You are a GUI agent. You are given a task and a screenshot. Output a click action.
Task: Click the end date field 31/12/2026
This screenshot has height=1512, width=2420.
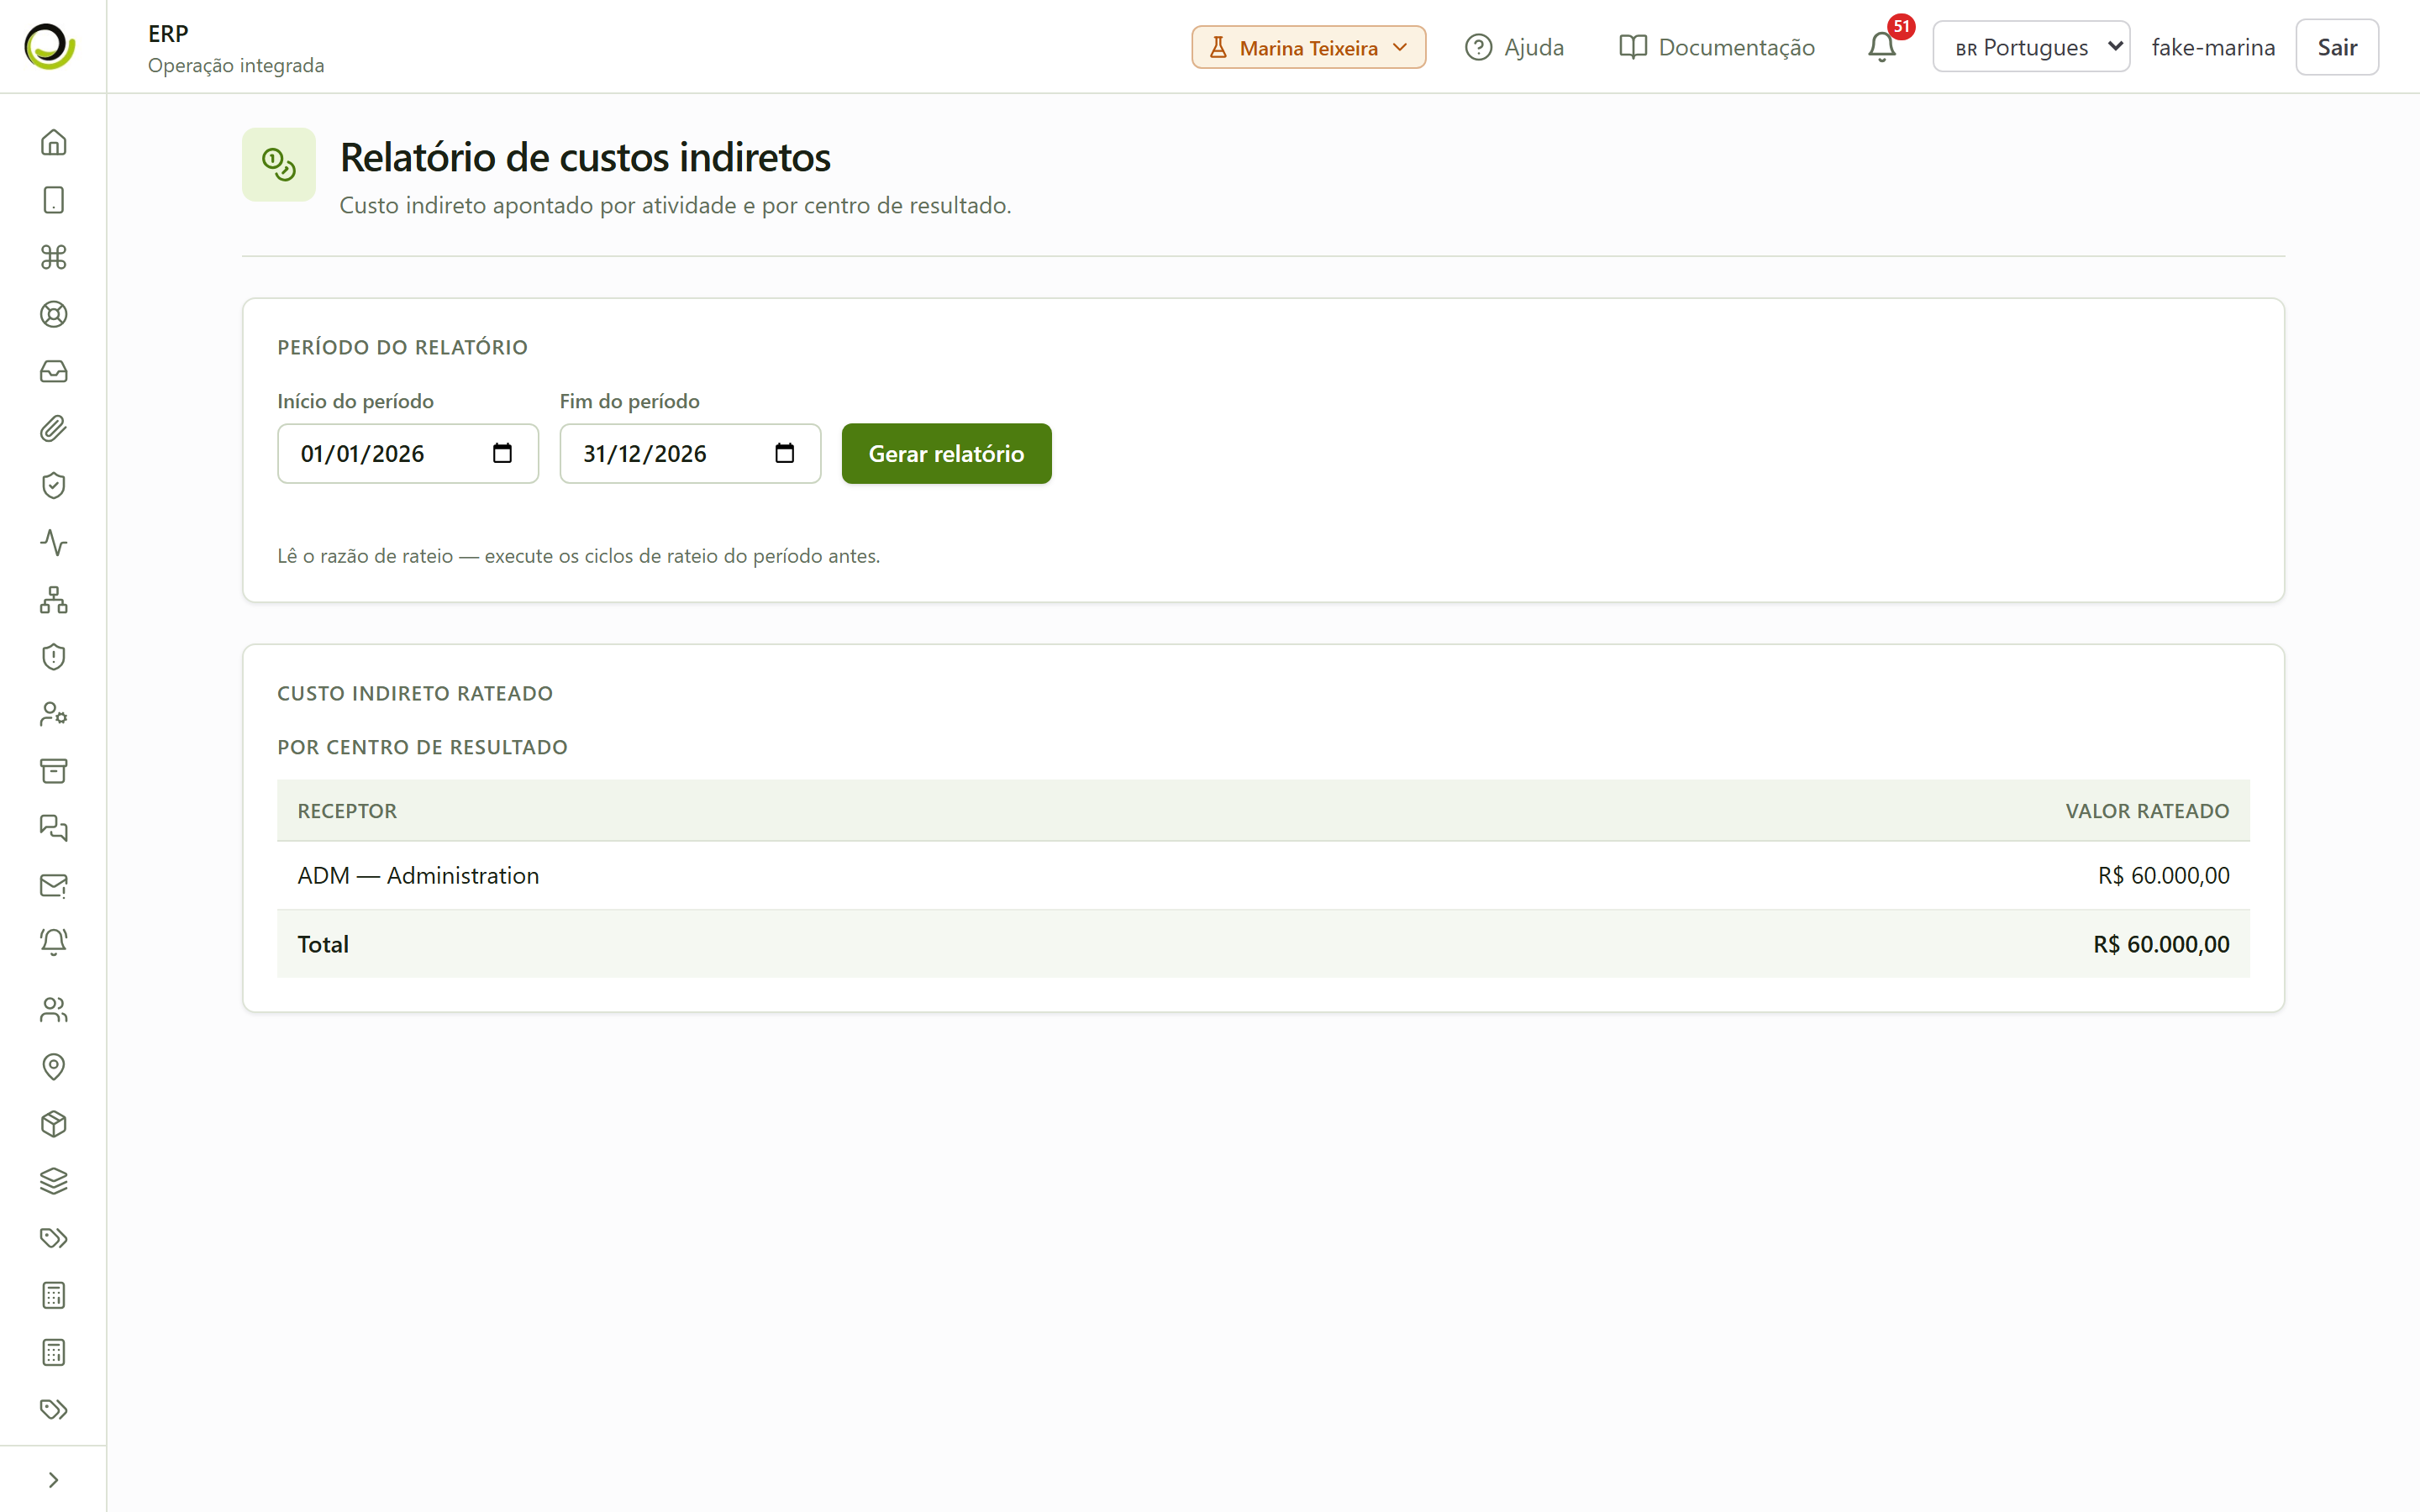click(x=690, y=453)
